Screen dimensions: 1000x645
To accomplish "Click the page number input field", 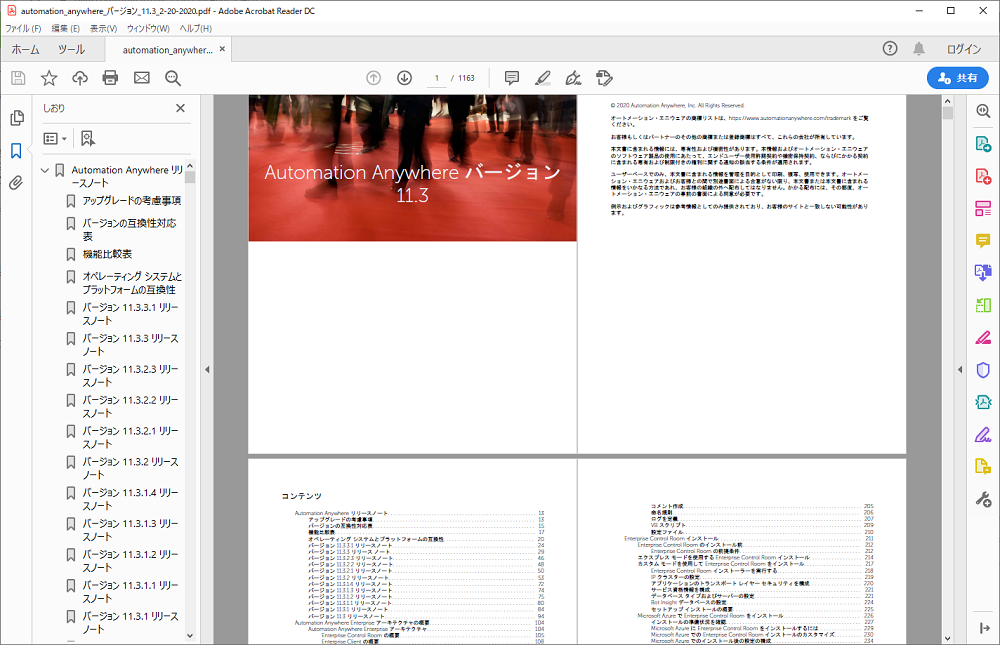I will pyautogui.click(x=437, y=78).
